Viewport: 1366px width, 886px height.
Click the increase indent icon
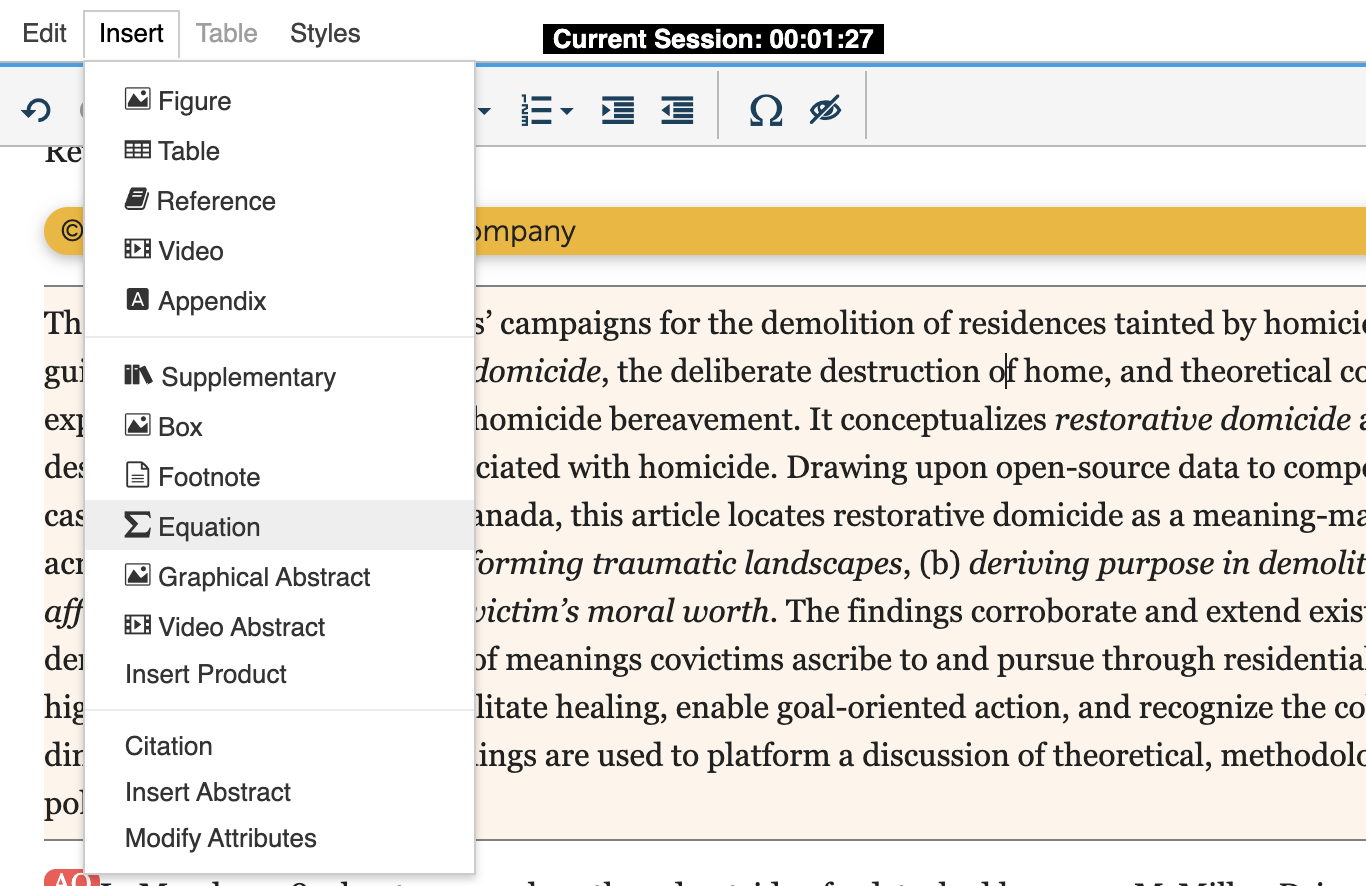pyautogui.click(x=618, y=110)
